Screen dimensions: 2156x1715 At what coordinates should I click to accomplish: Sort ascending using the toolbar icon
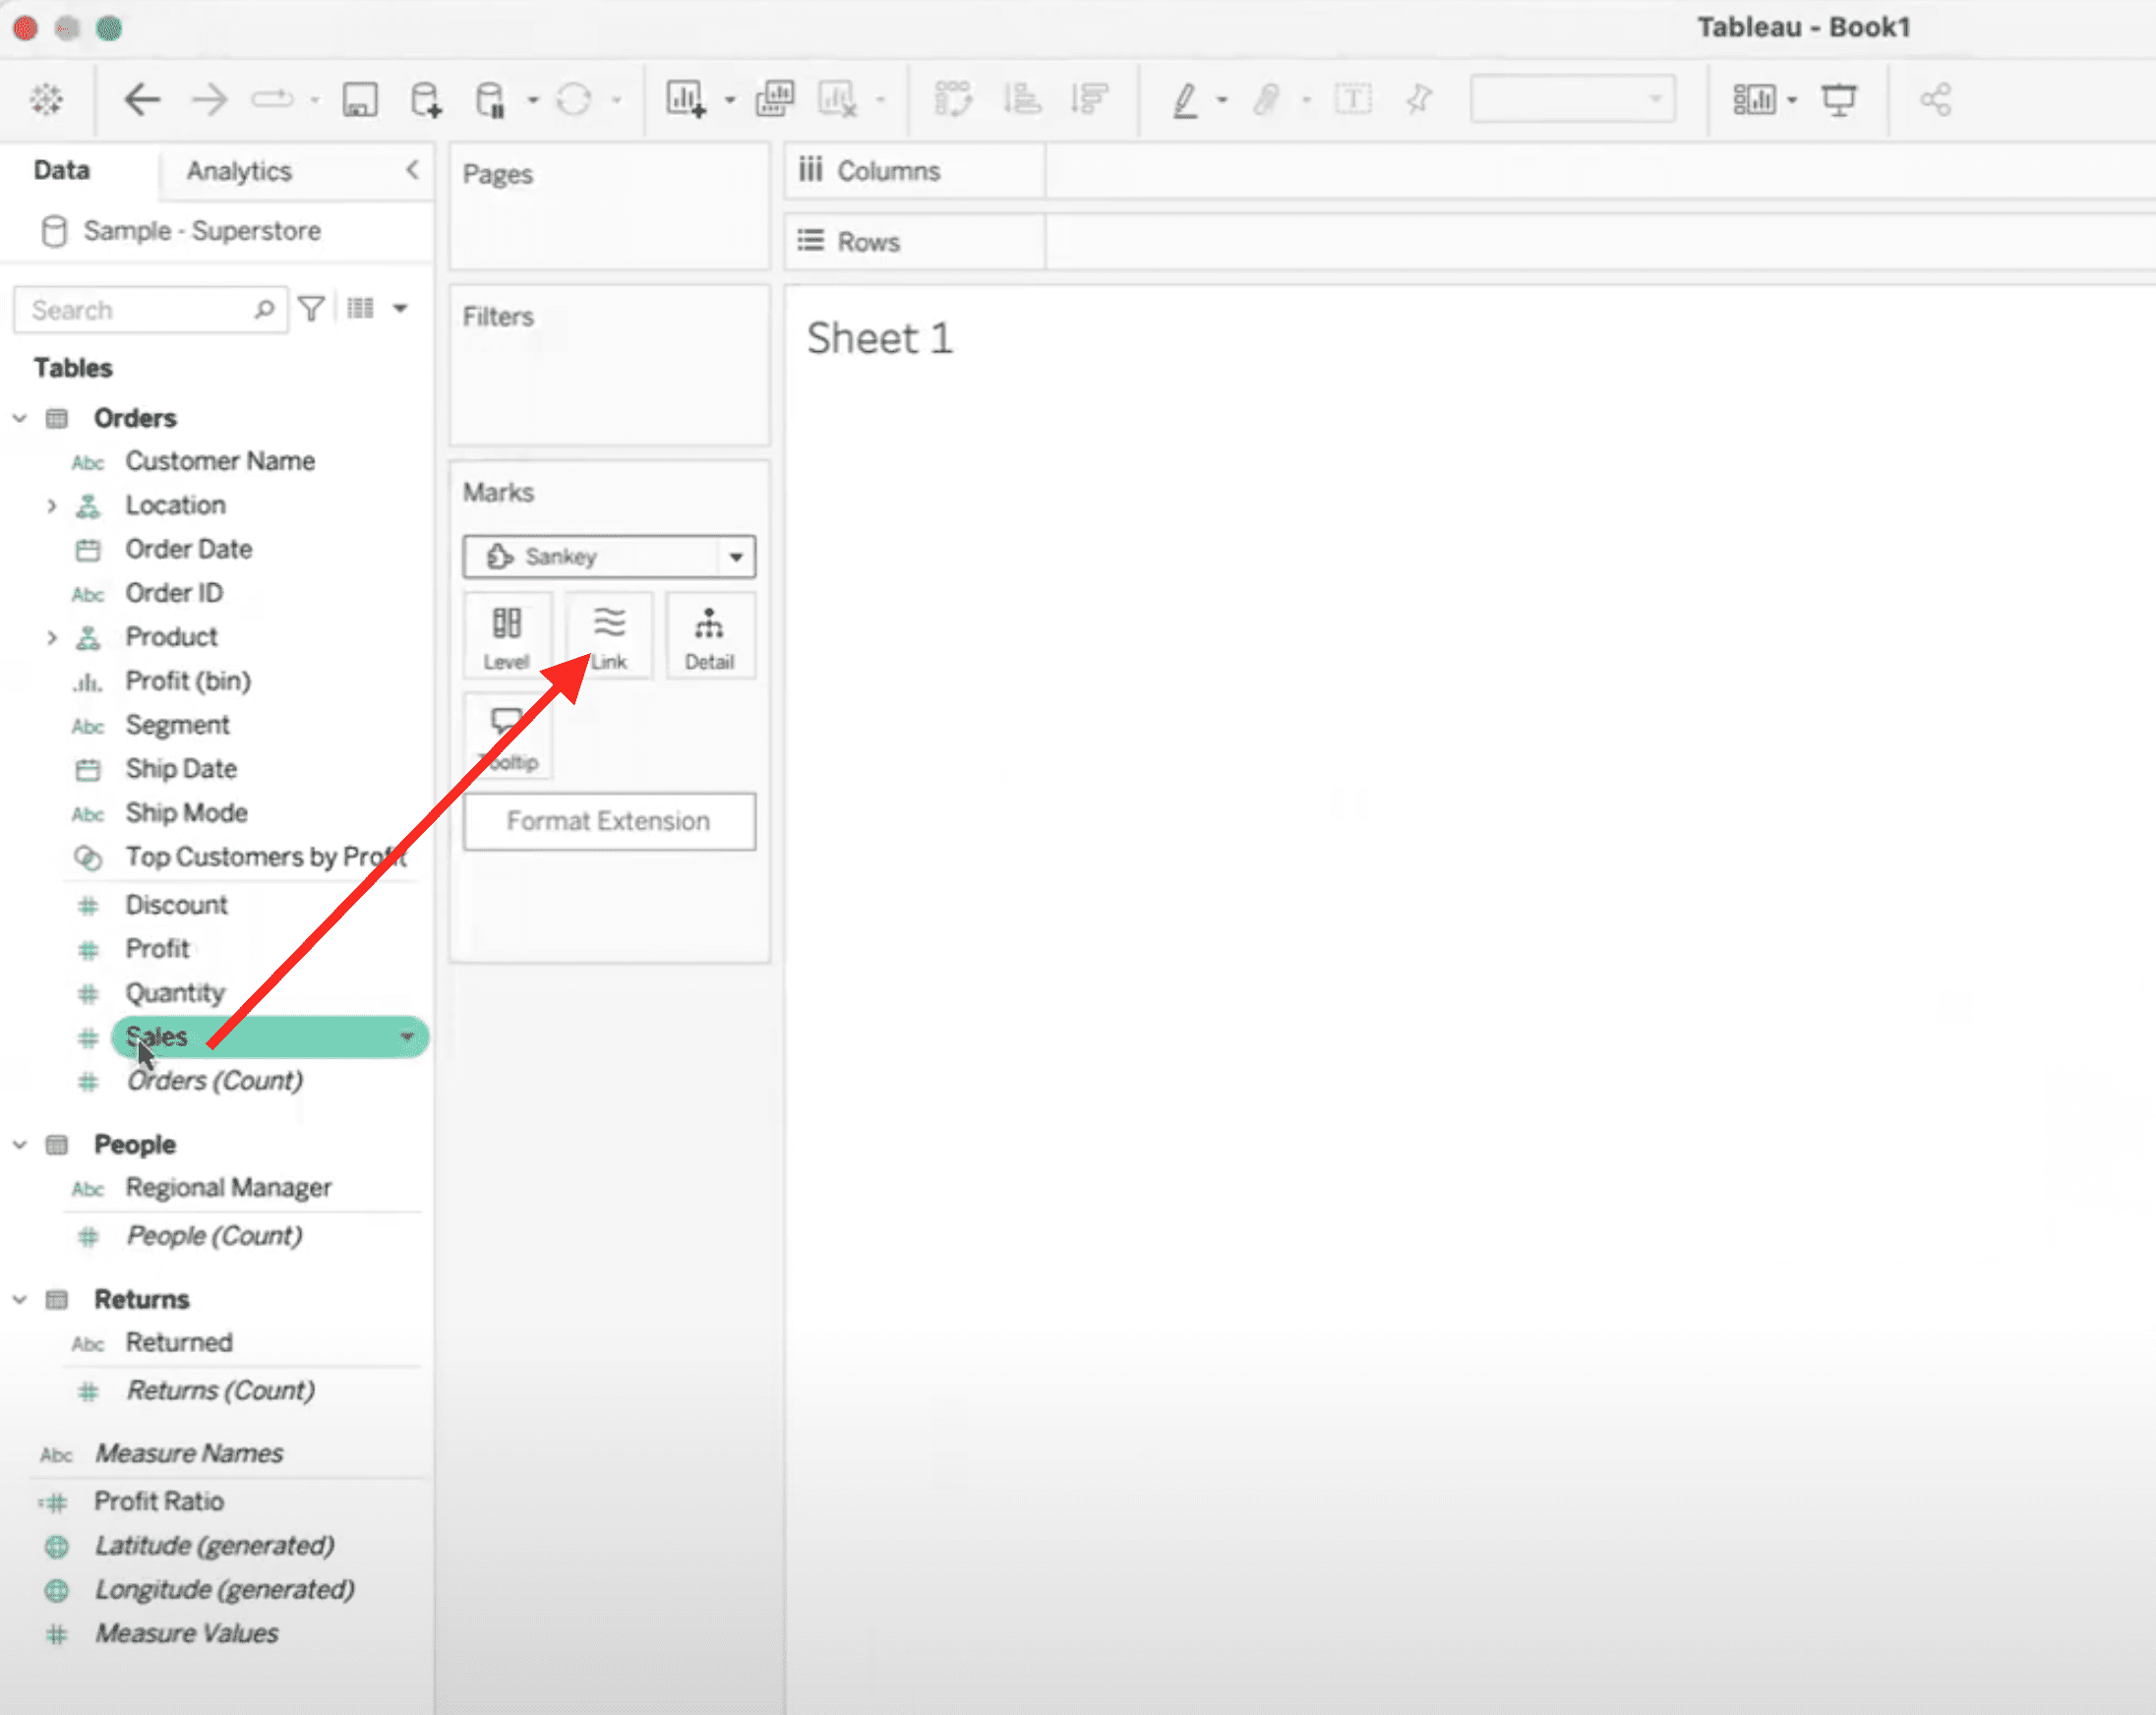tap(1022, 99)
